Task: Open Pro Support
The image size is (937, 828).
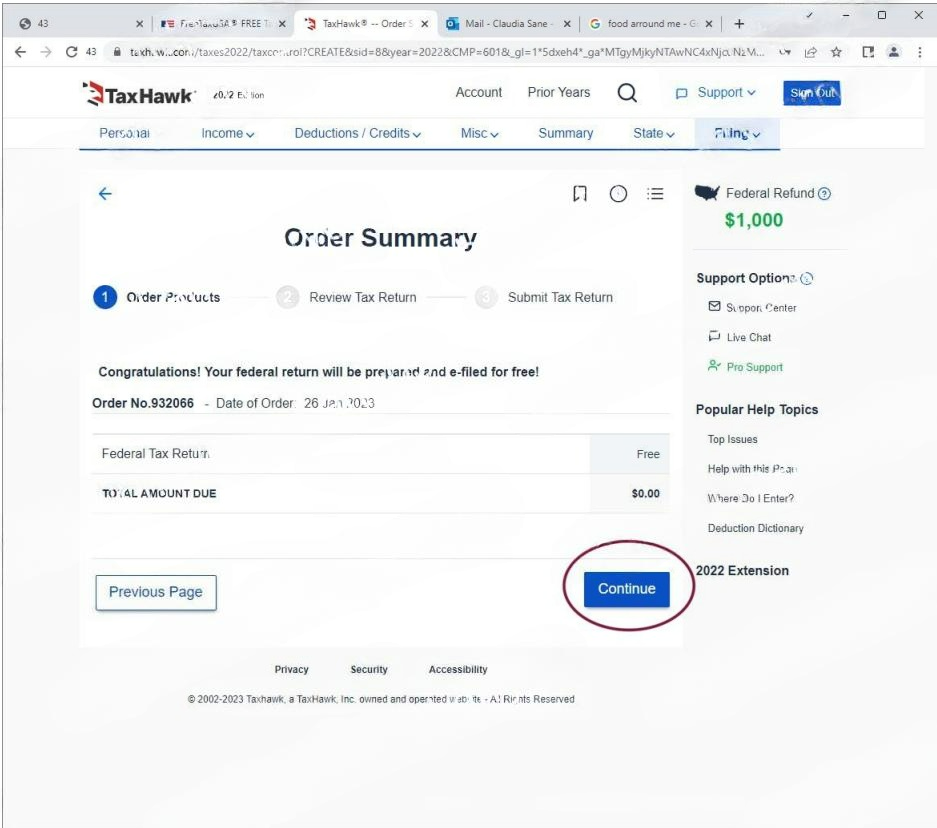Action: point(745,367)
